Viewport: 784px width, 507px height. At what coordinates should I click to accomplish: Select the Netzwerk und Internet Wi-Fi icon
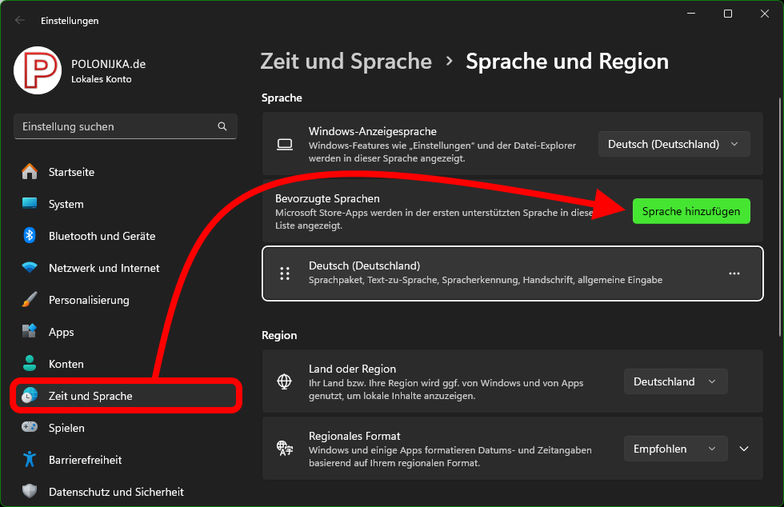(30, 268)
